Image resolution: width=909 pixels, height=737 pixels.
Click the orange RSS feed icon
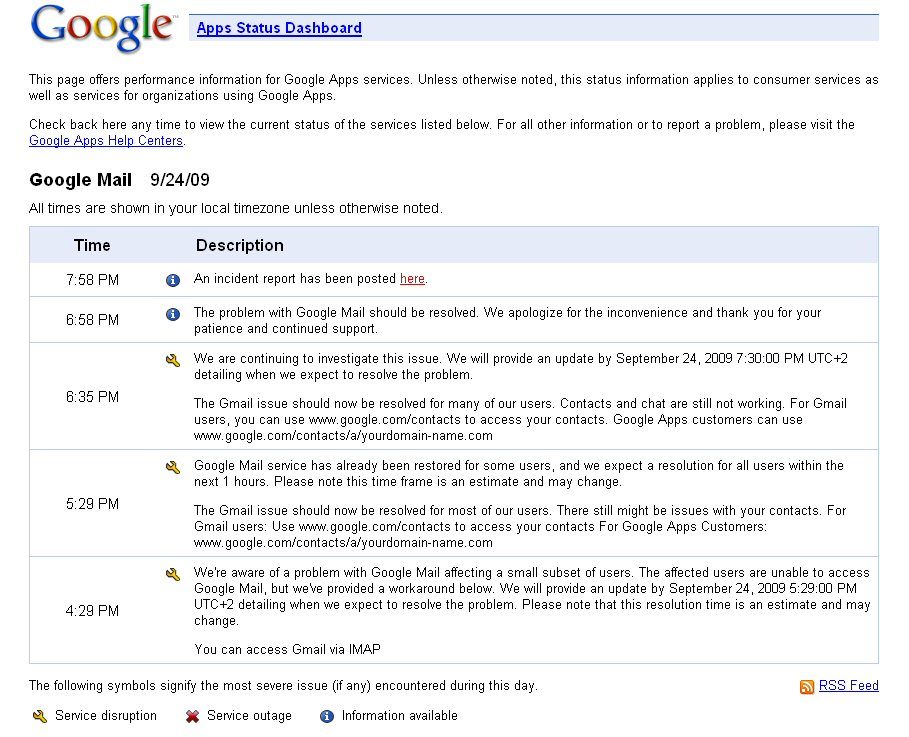(807, 686)
